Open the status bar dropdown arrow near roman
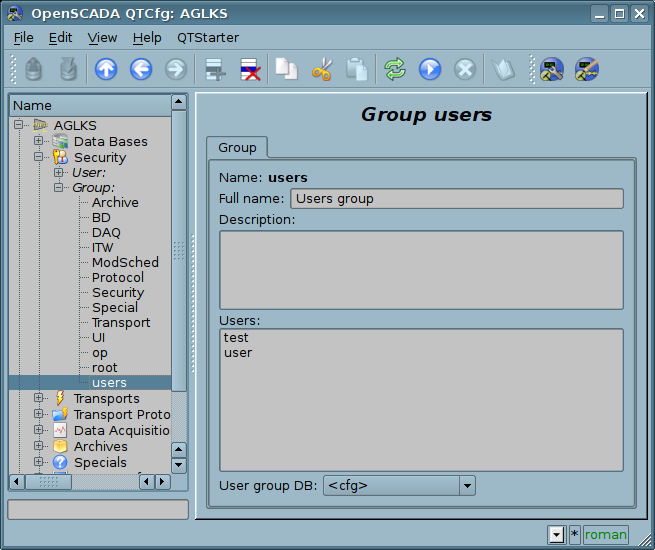655x550 pixels. [556, 535]
